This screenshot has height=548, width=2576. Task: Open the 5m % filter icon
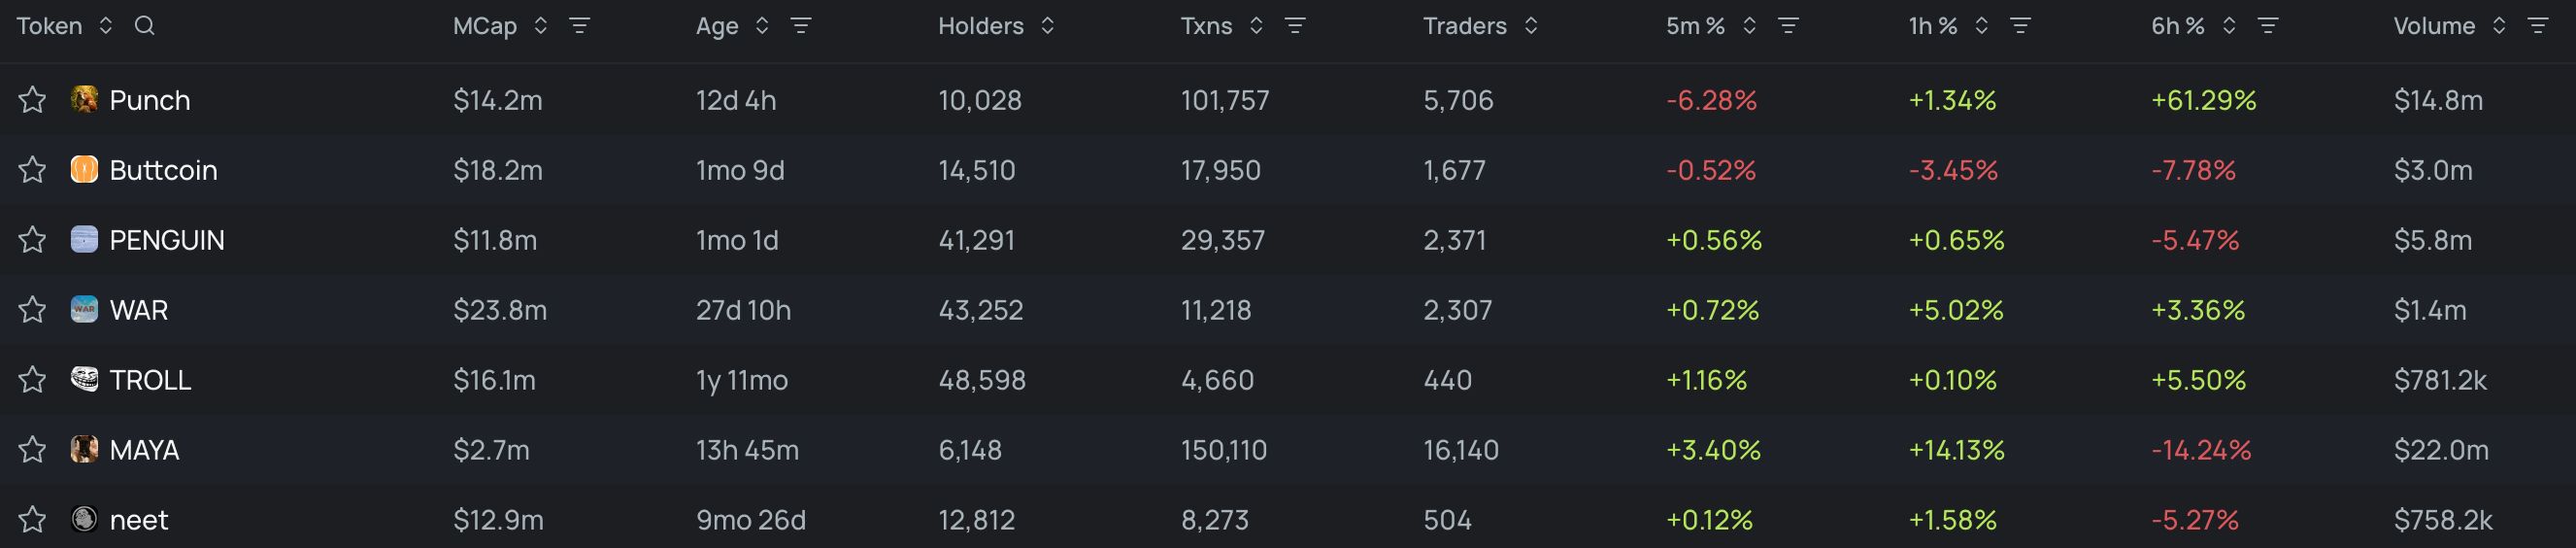tap(1788, 26)
